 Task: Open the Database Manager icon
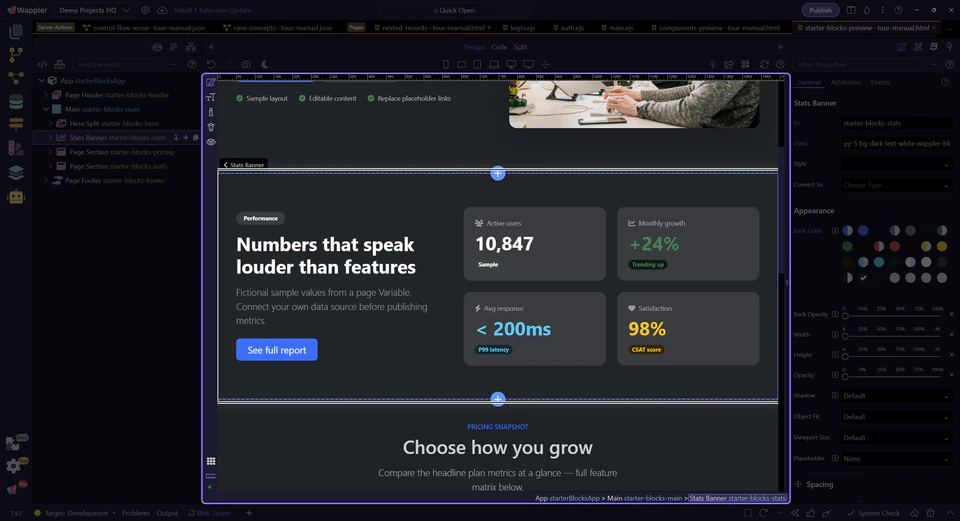(16, 102)
